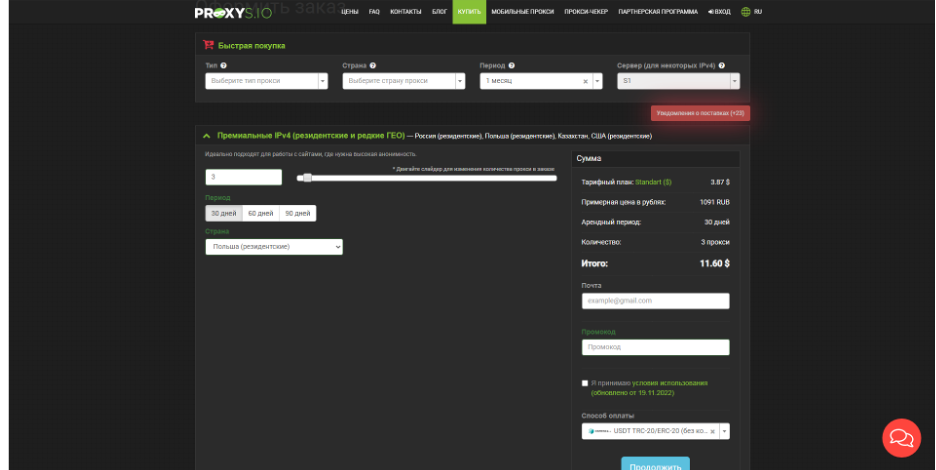Click the shopping cart icon beside Быстрая покупка
This screenshot has height=470, width=936.
click(208, 45)
